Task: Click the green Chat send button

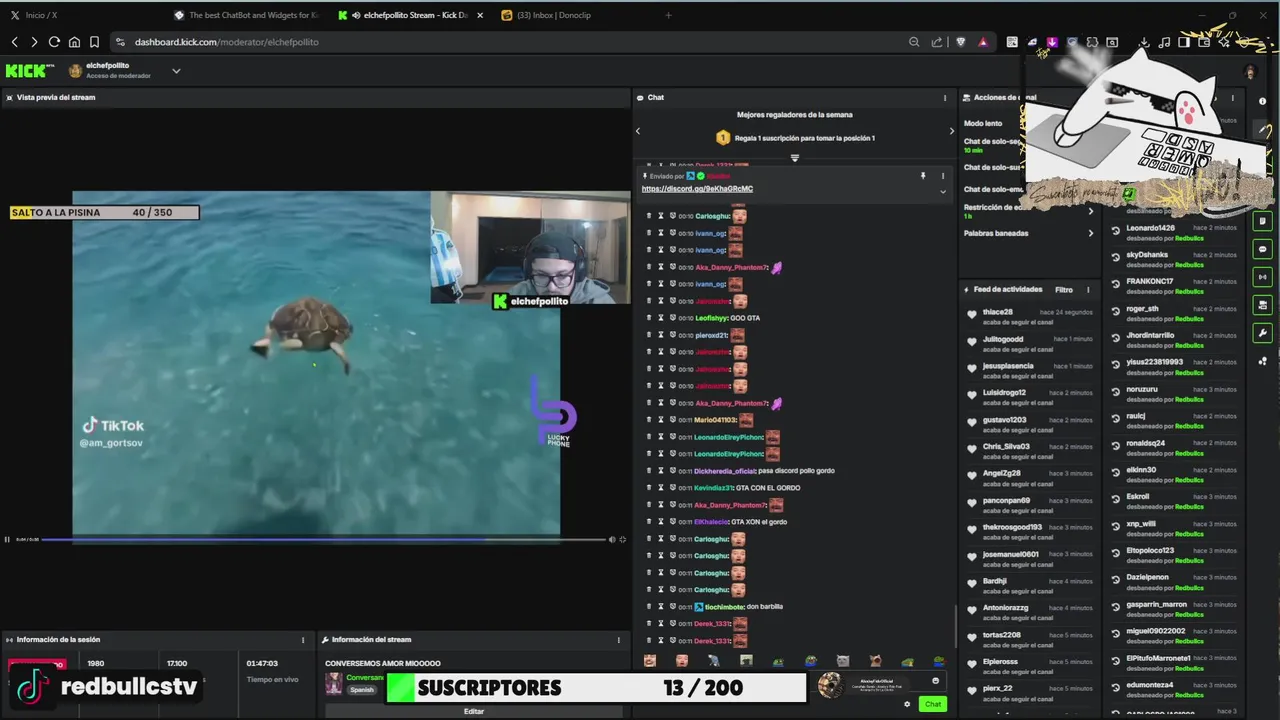Action: (x=933, y=704)
